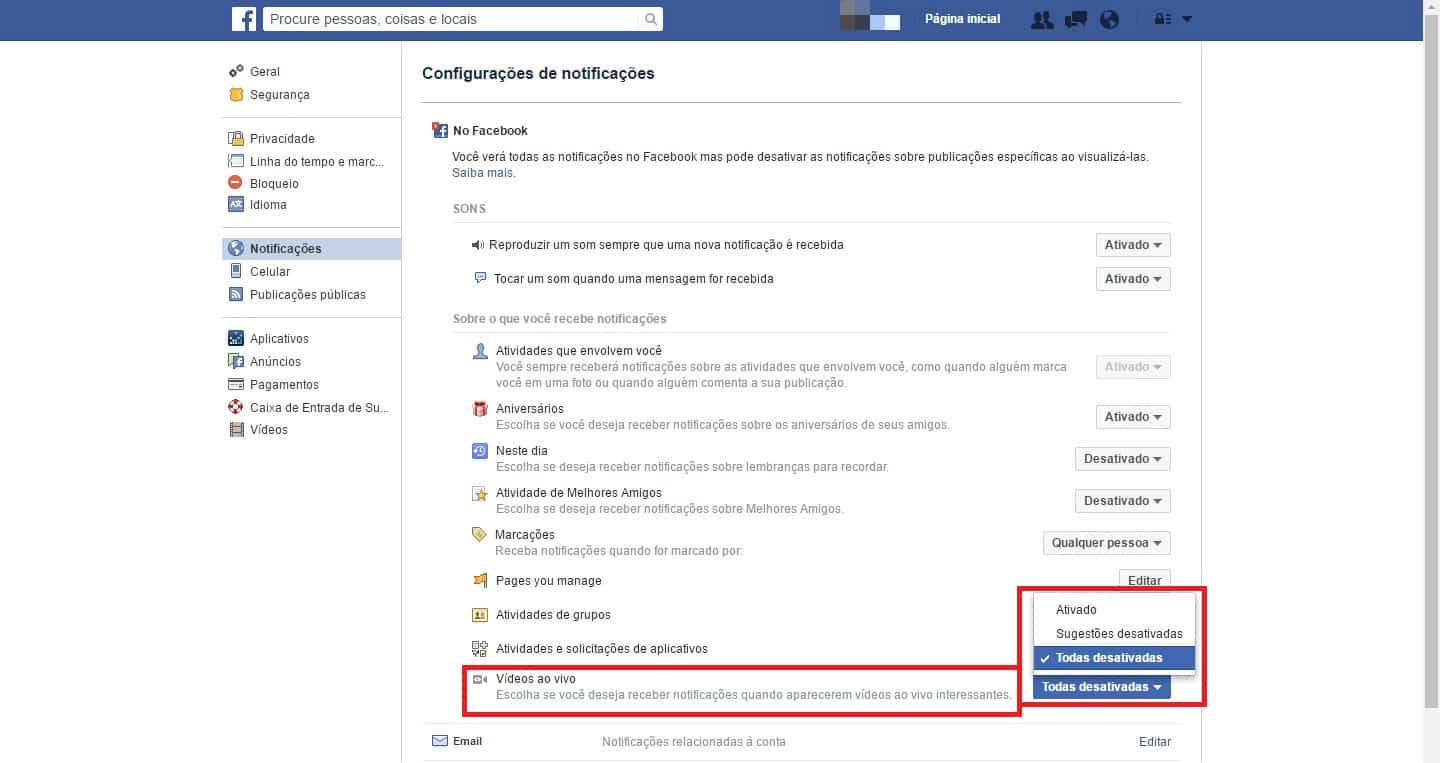Open Ativado dropdown for notification sound

[x=1133, y=245]
